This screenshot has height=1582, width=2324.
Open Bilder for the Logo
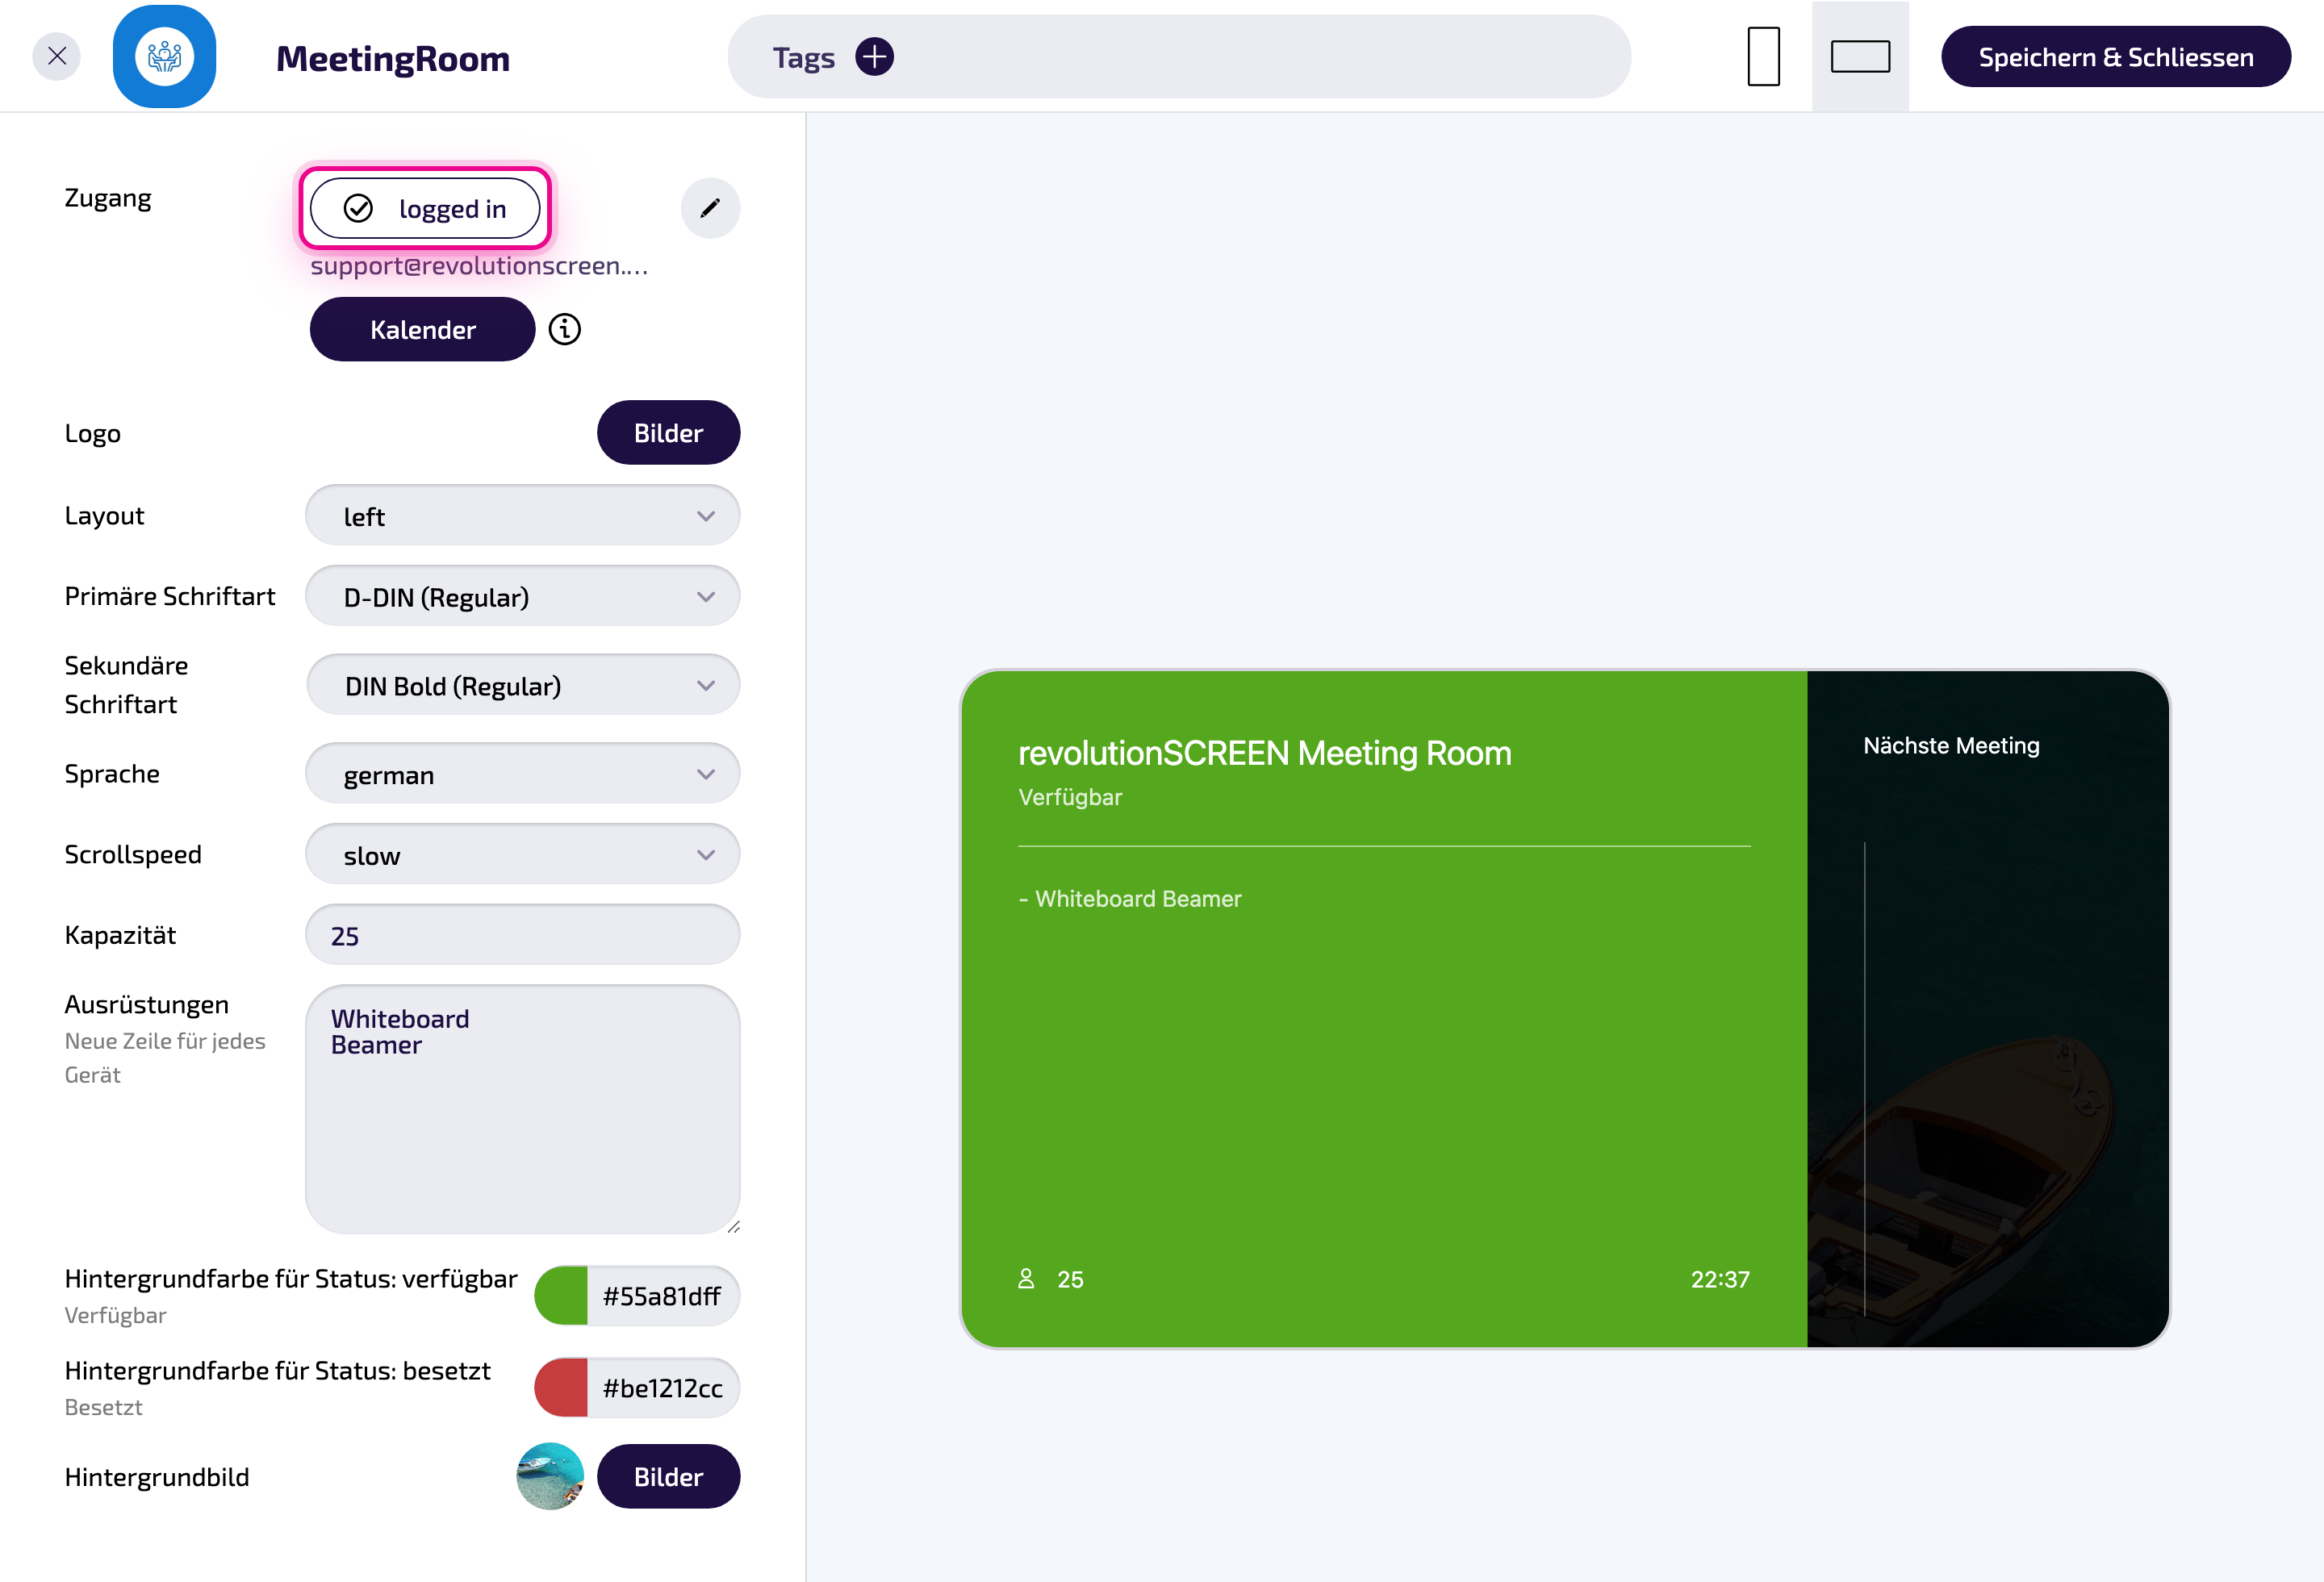pos(669,433)
